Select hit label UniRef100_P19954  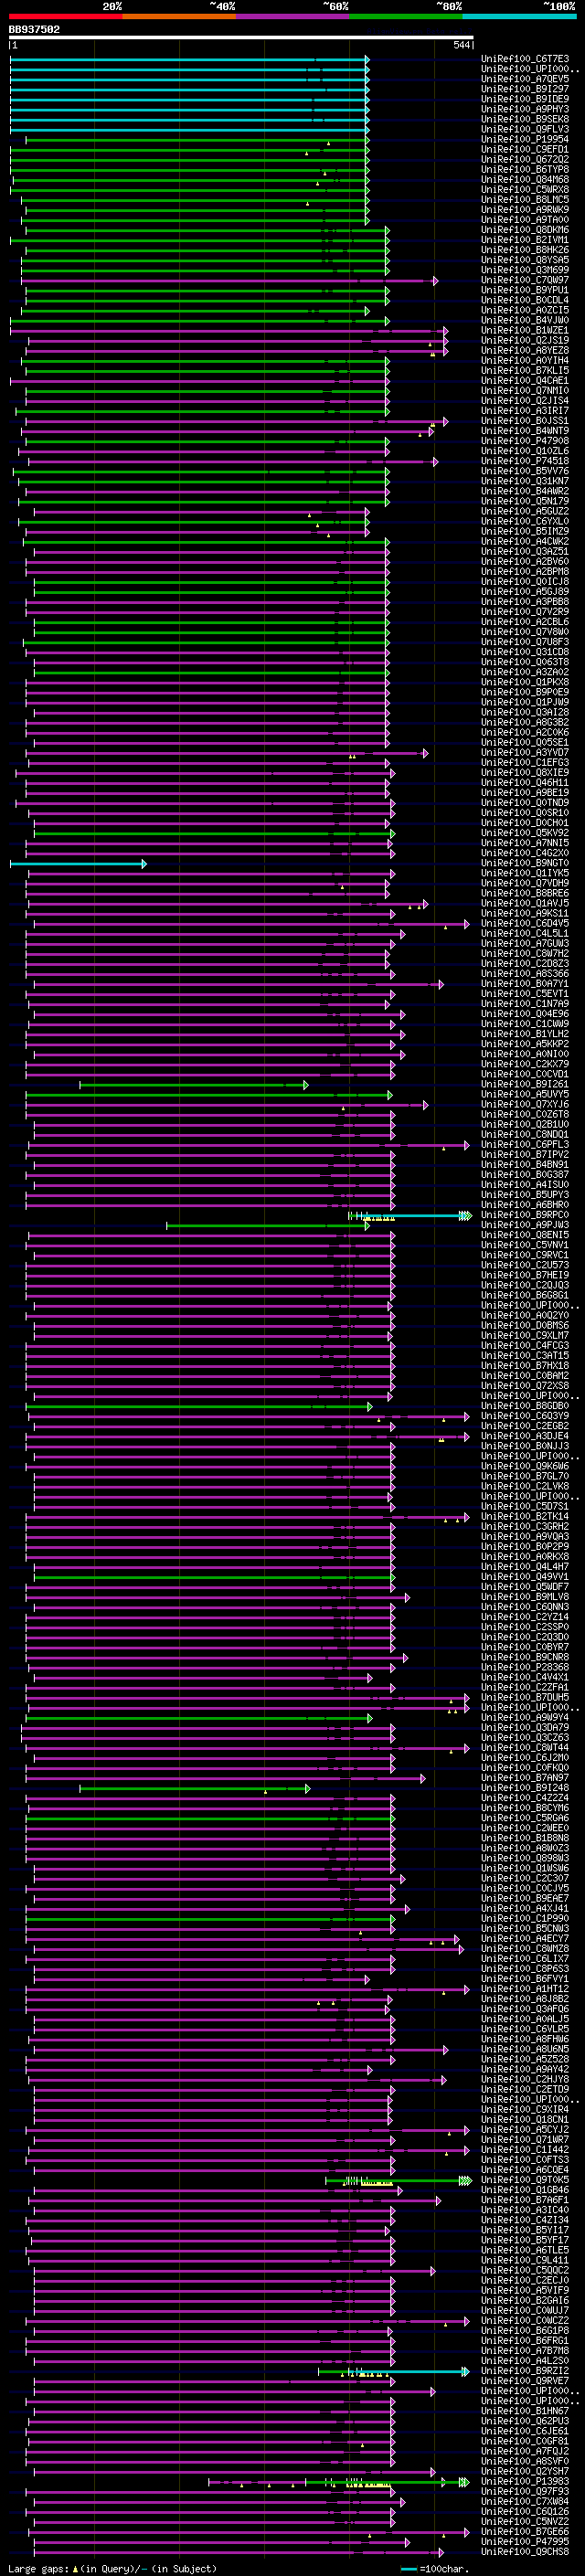[525, 139]
